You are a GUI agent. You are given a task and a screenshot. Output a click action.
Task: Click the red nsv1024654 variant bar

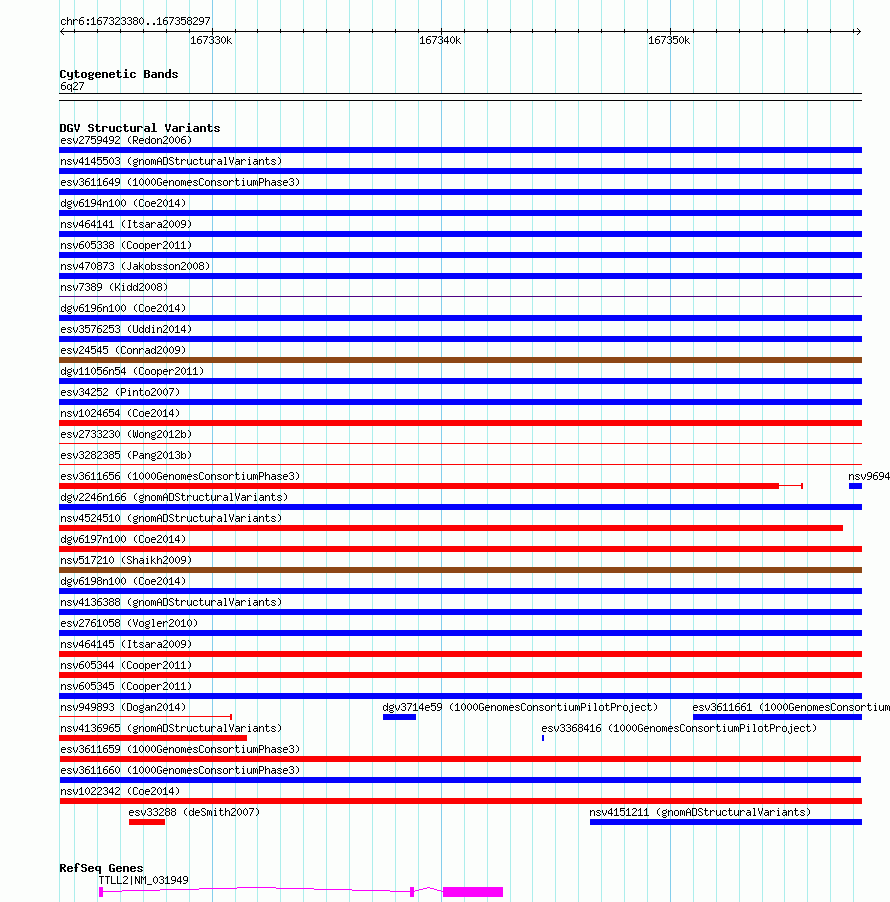click(460, 423)
